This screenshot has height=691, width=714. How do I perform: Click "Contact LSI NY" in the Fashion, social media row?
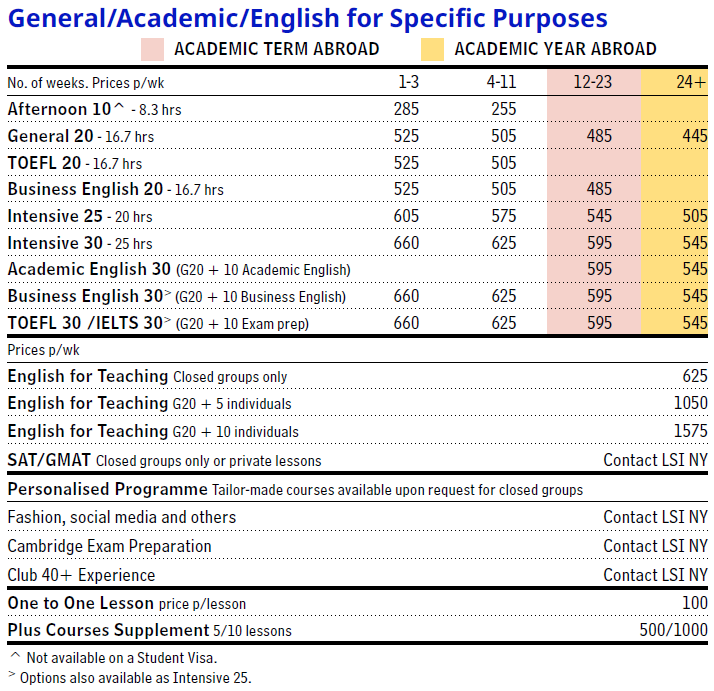click(x=655, y=517)
